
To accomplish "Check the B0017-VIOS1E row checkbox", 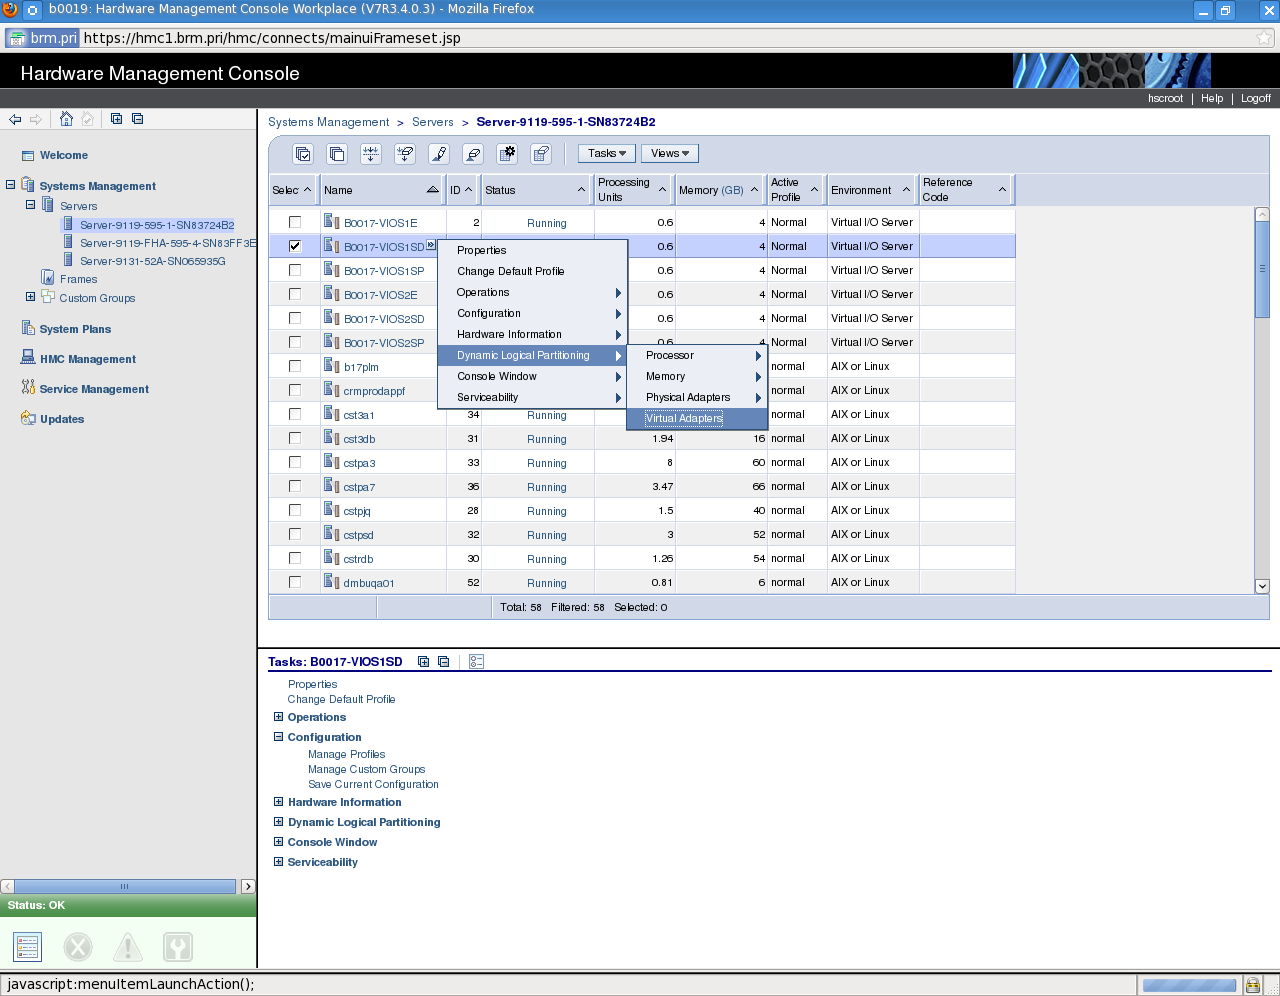I will (295, 222).
